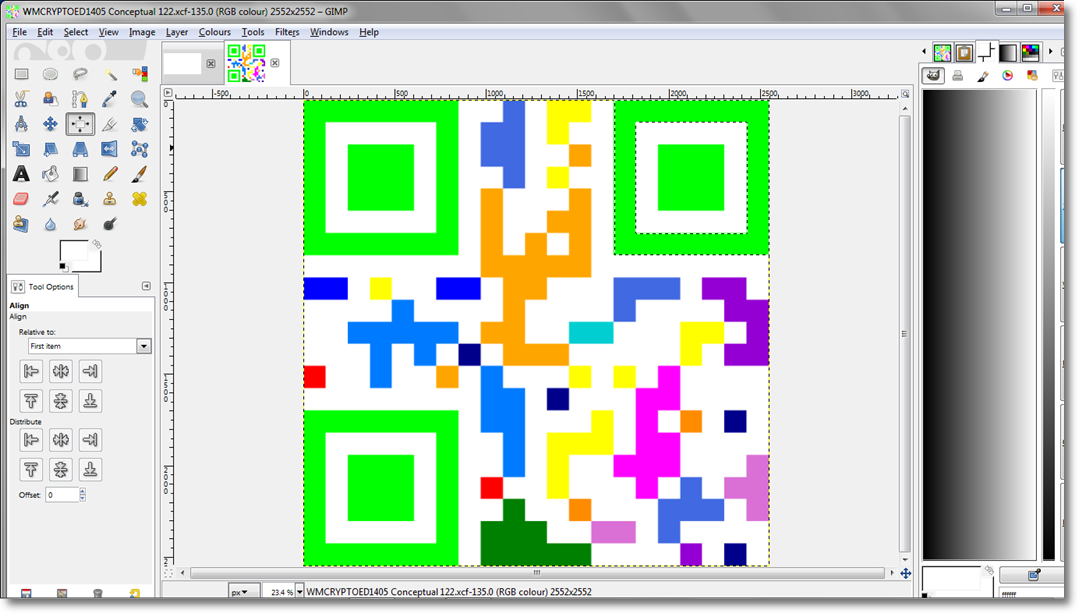
Task: Select the GIMP colour selector tab
Action: pyautogui.click(x=933, y=76)
